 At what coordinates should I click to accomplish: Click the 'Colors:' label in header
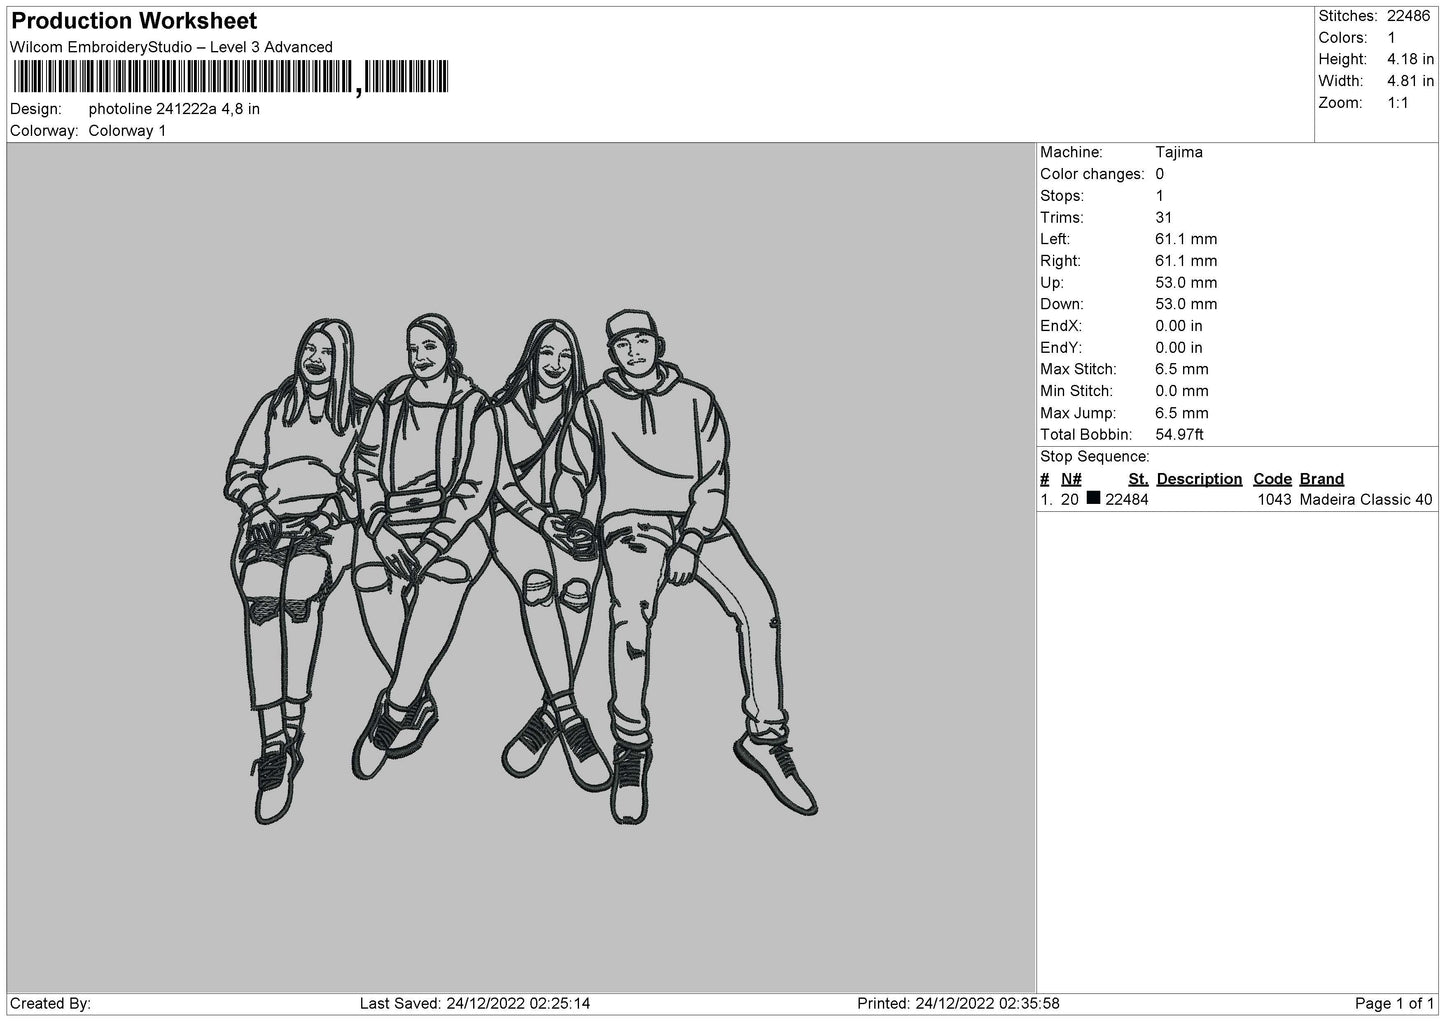[x=1343, y=38]
